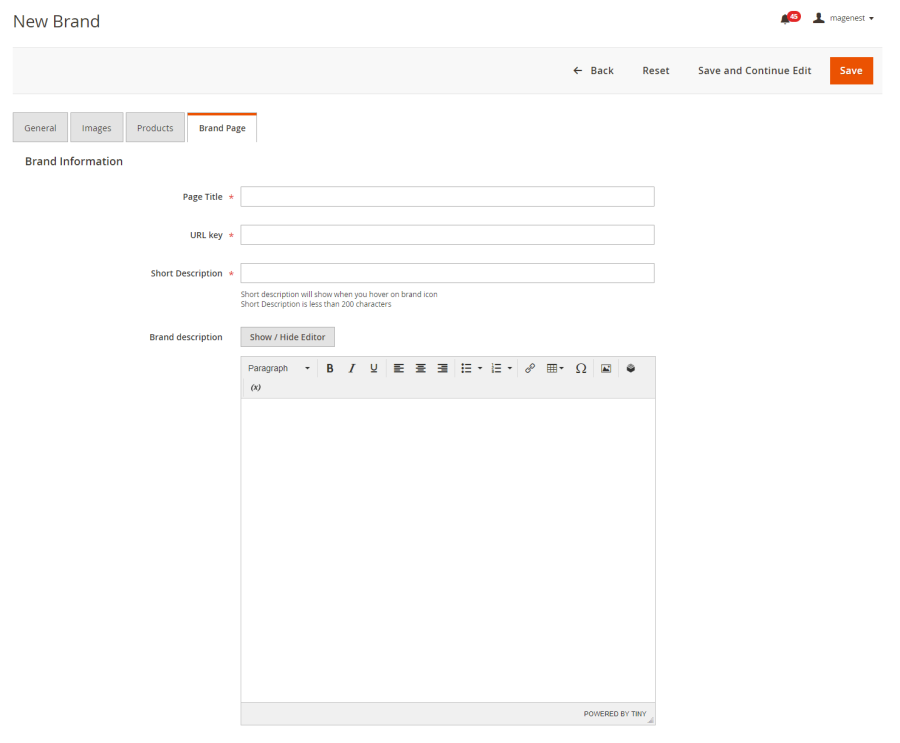Insert a hyperlink in editor
Viewport: 900px width, 743px height.
(530, 369)
